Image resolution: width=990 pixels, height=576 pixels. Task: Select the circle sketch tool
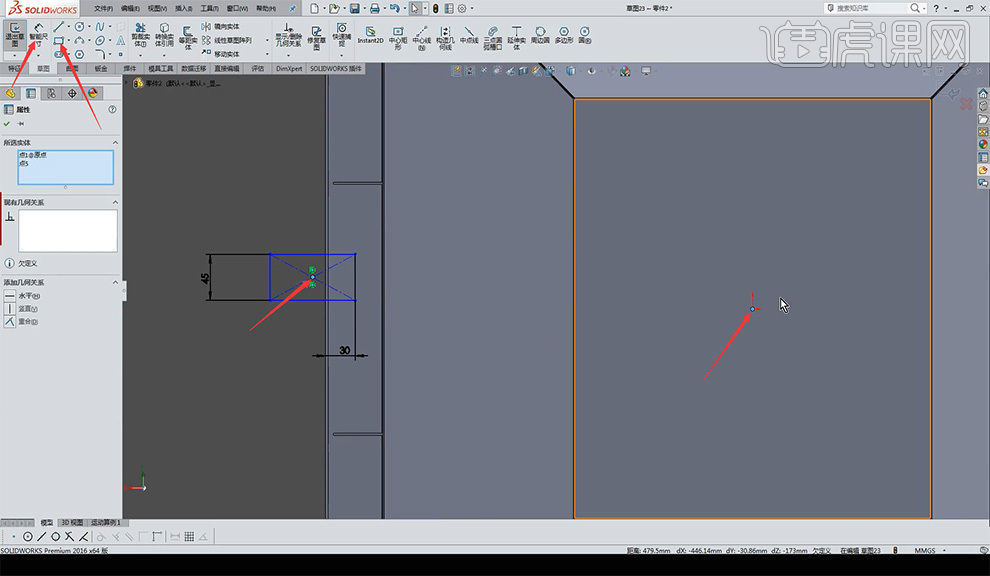[x=80, y=27]
